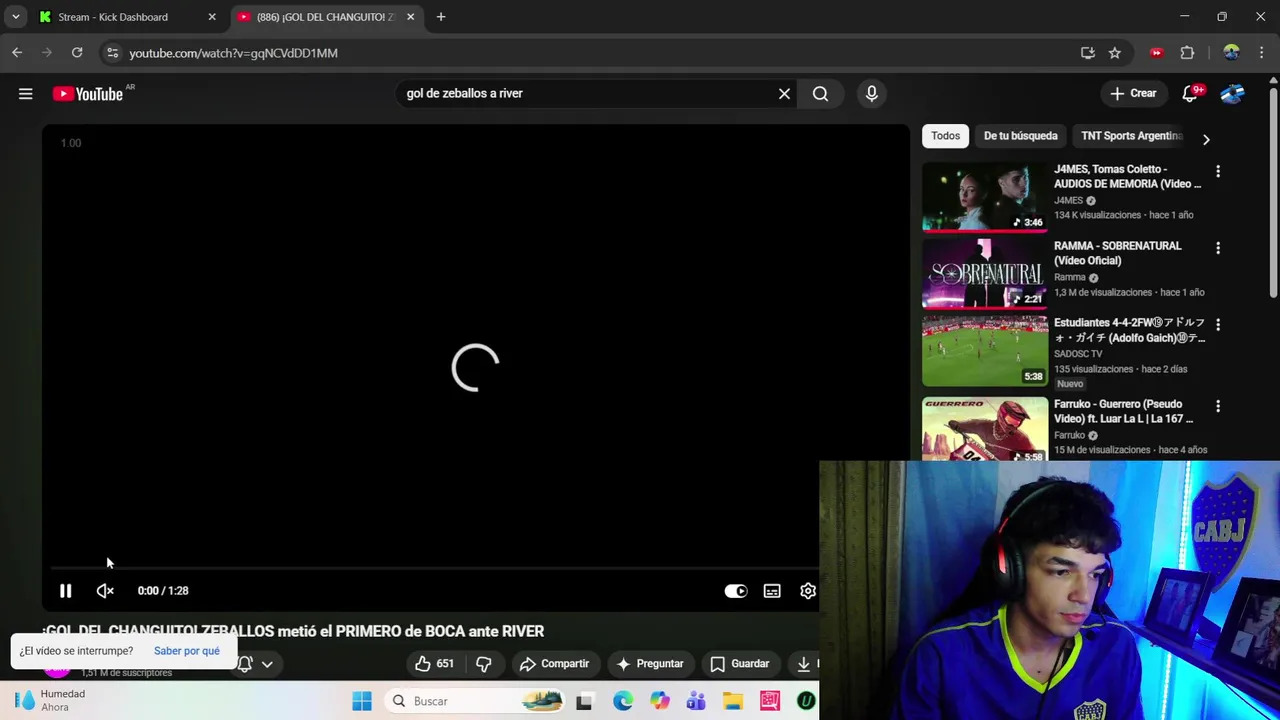Open options for Estudiantes 4-4-2FW video
Viewport: 1280px width, 720px height.
(x=1217, y=325)
